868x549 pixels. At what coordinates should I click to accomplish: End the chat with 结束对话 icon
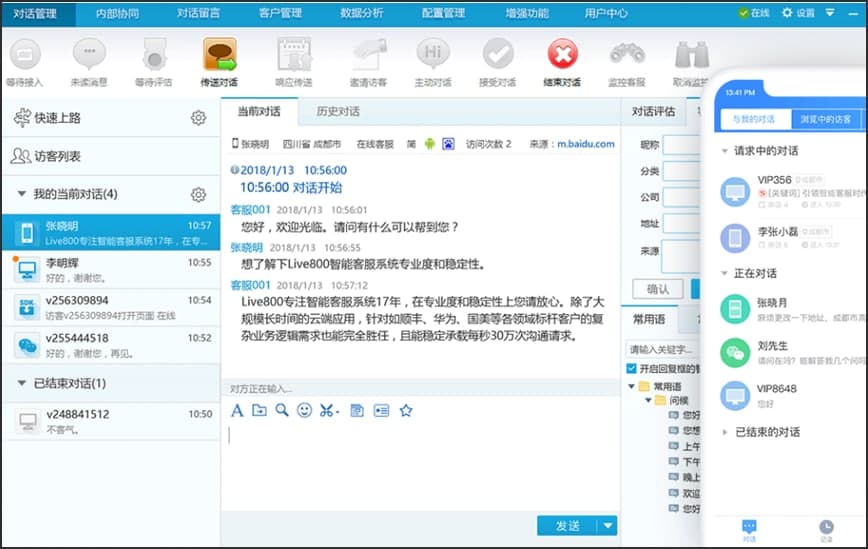(563, 54)
